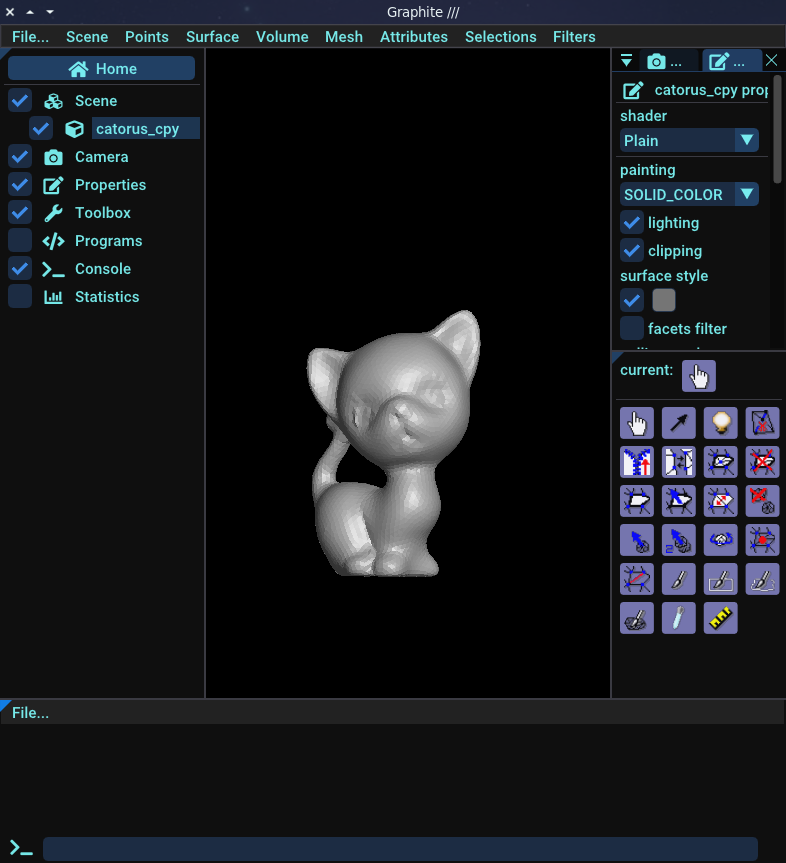Click the Home button

pos(101,69)
